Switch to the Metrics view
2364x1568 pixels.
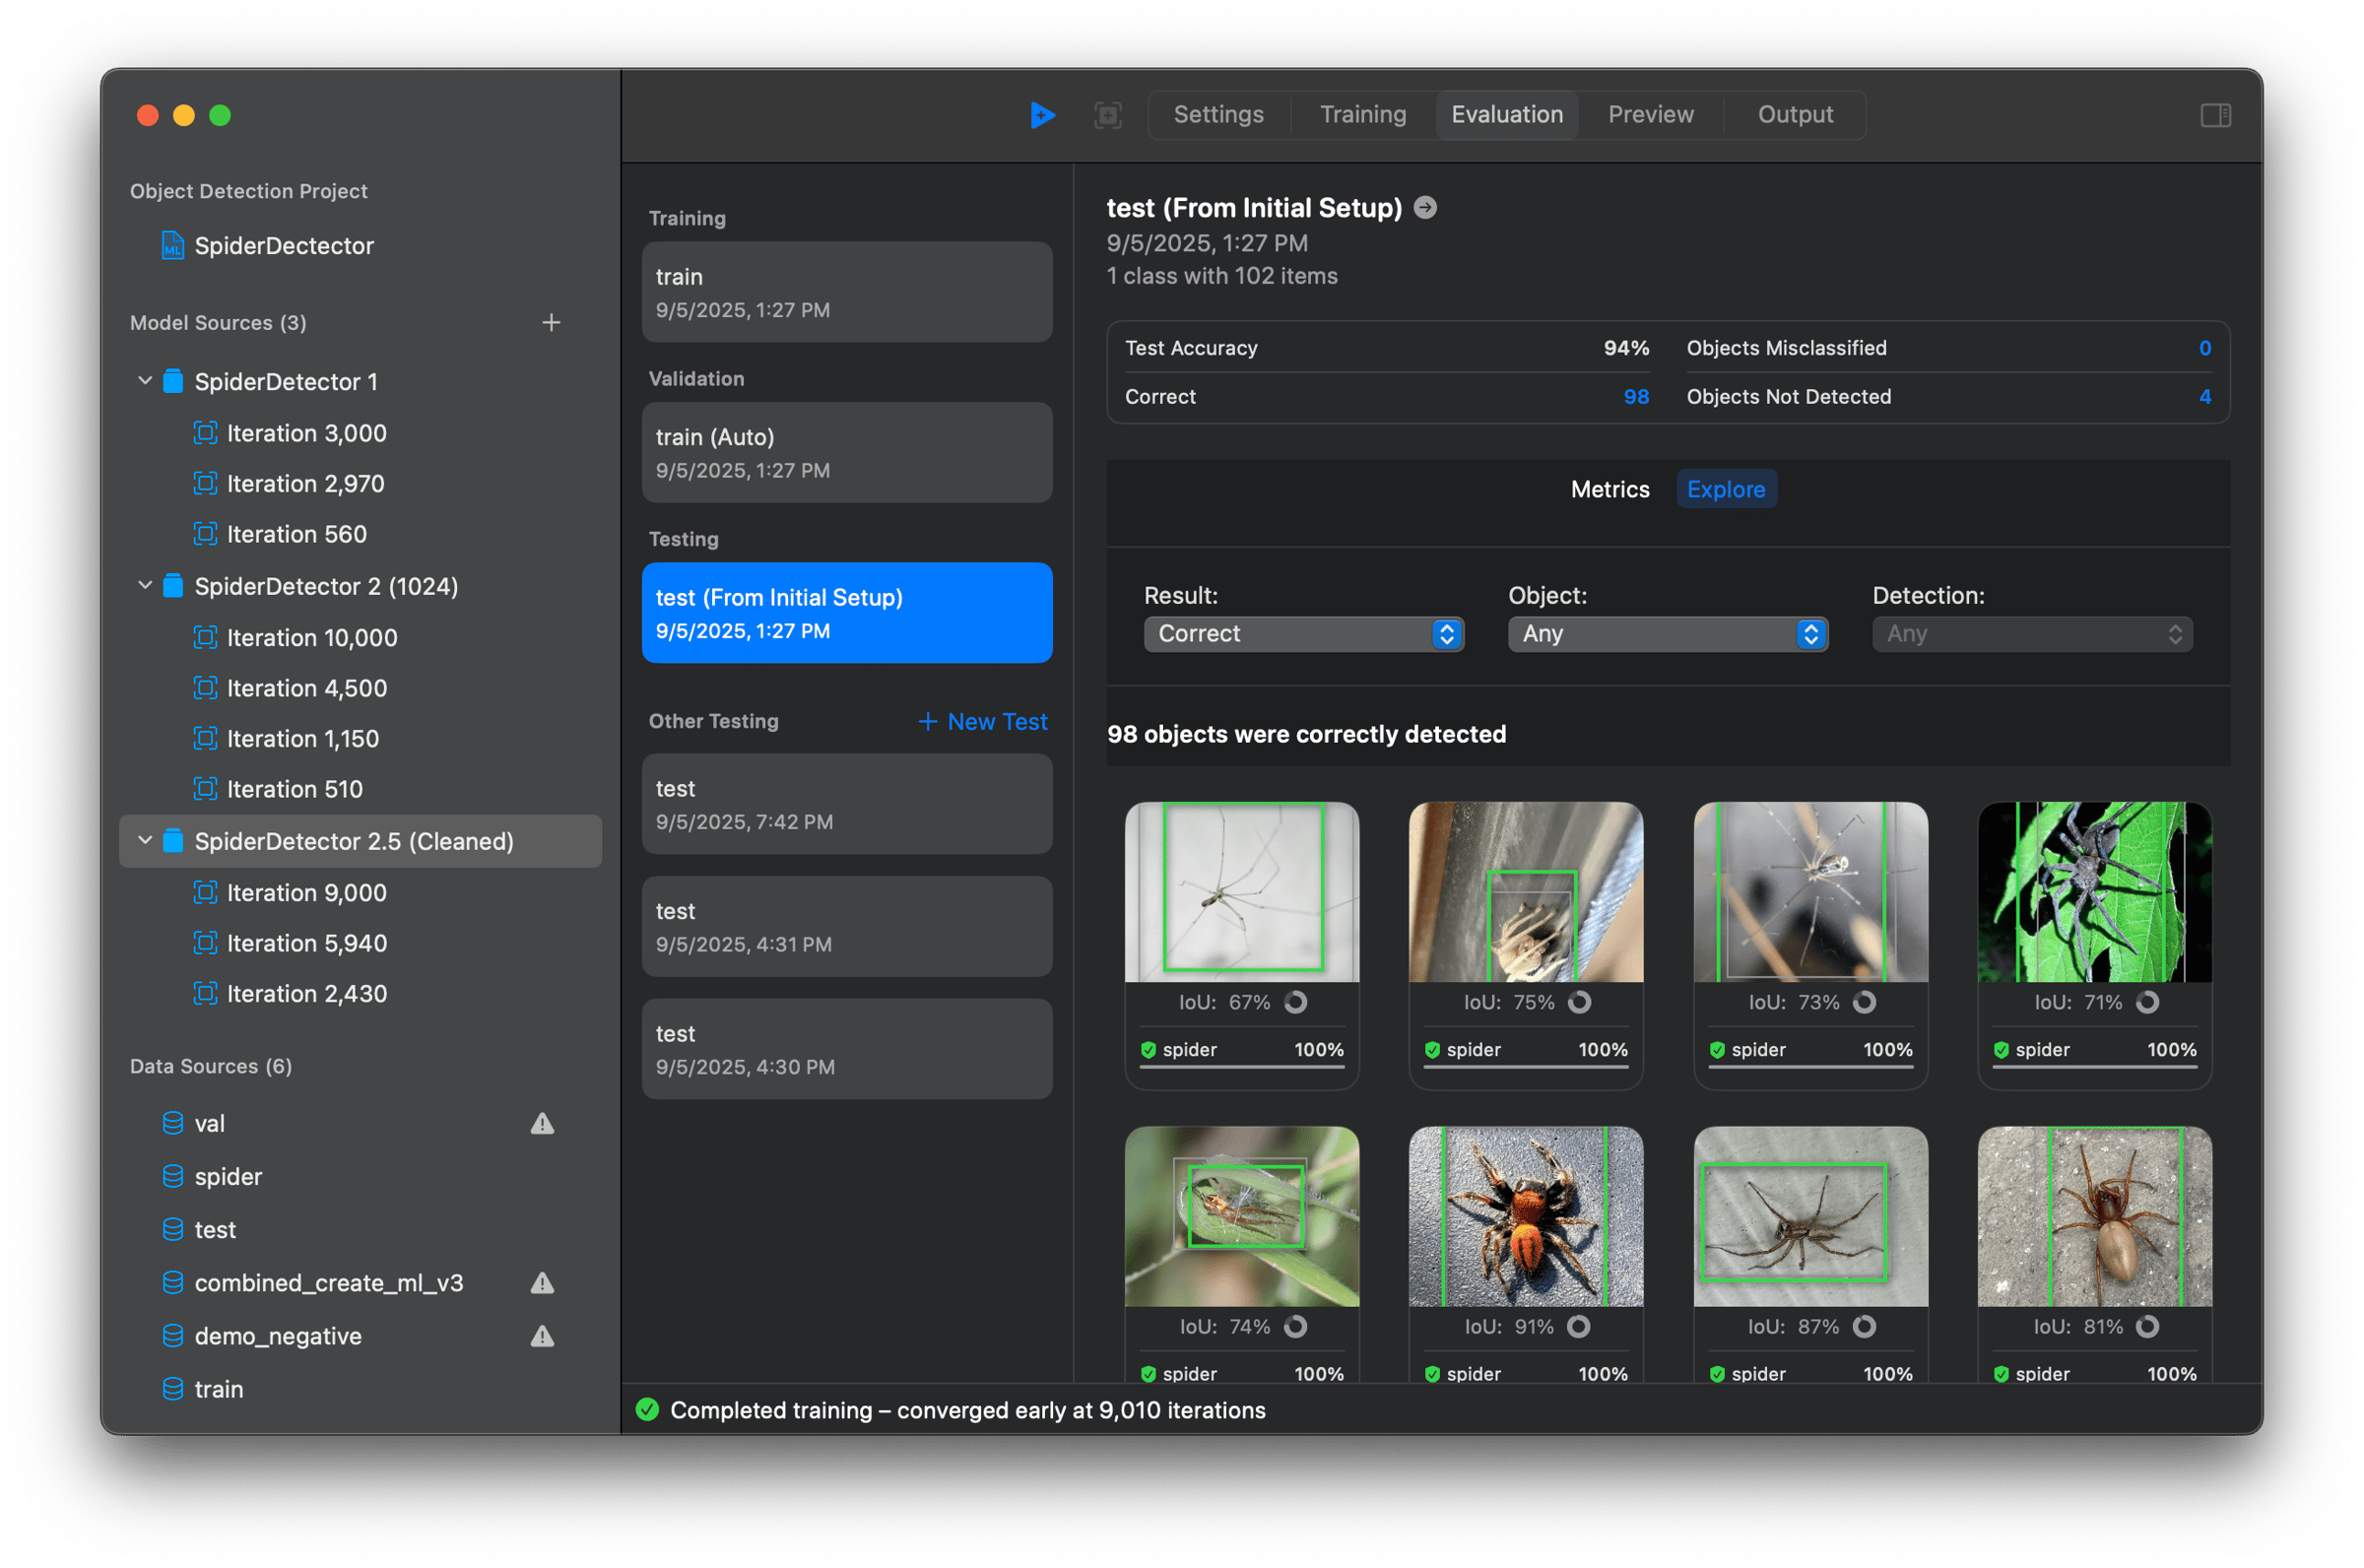[1609, 489]
